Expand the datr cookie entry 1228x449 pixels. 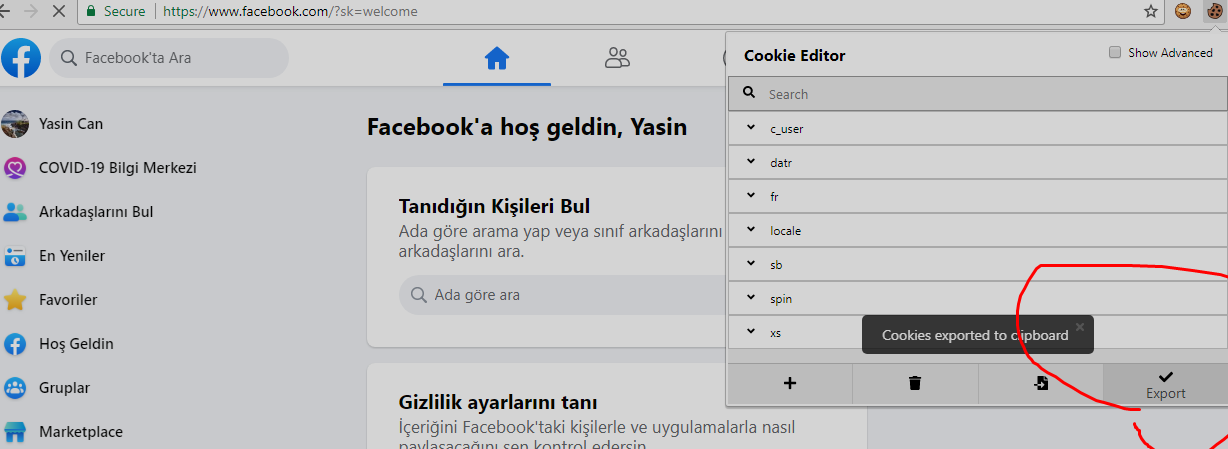click(977, 162)
